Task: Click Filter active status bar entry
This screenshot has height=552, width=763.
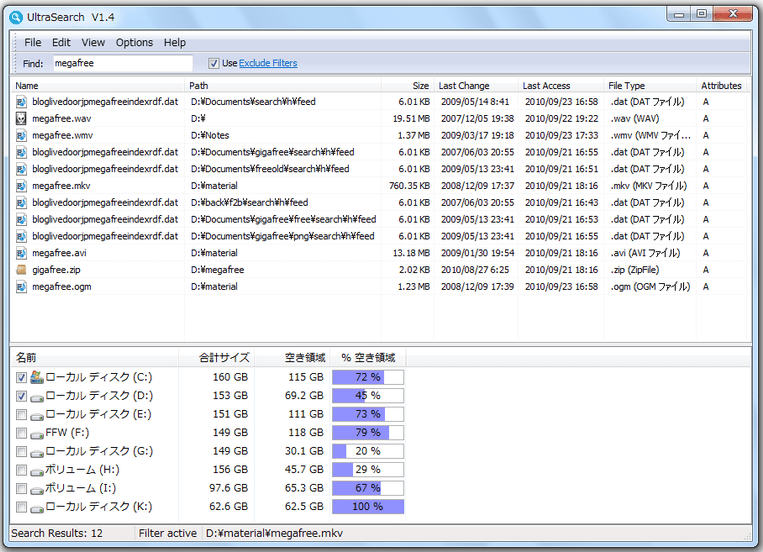Action: point(167,534)
